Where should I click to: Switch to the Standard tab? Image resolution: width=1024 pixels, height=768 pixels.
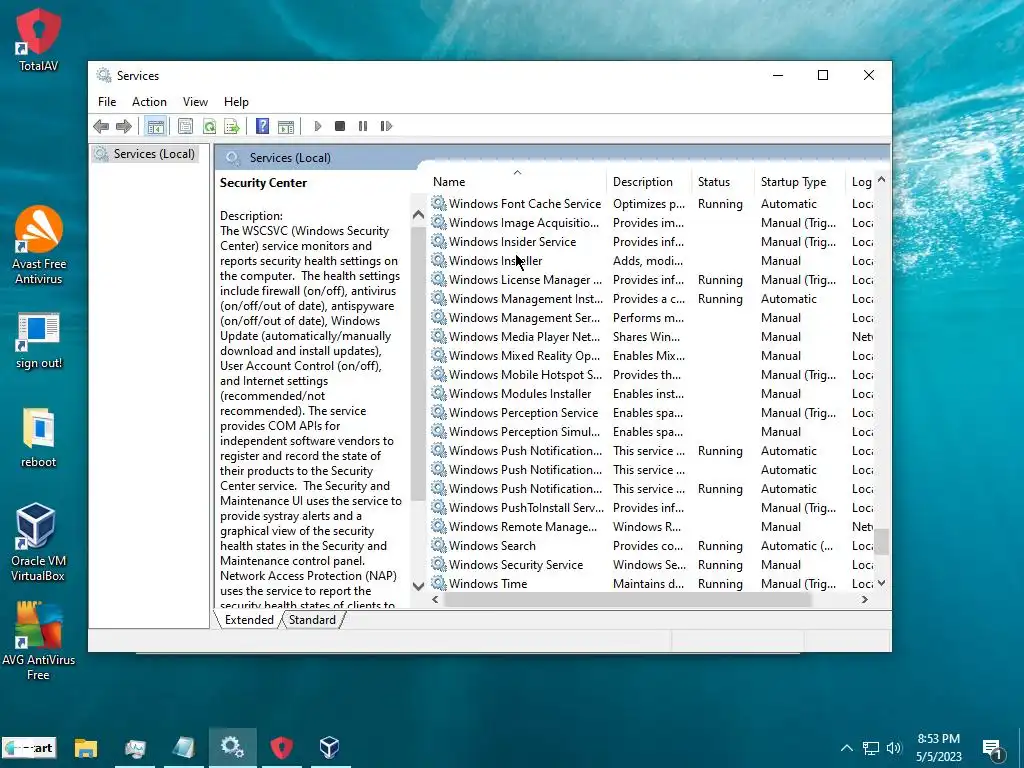[312, 620]
